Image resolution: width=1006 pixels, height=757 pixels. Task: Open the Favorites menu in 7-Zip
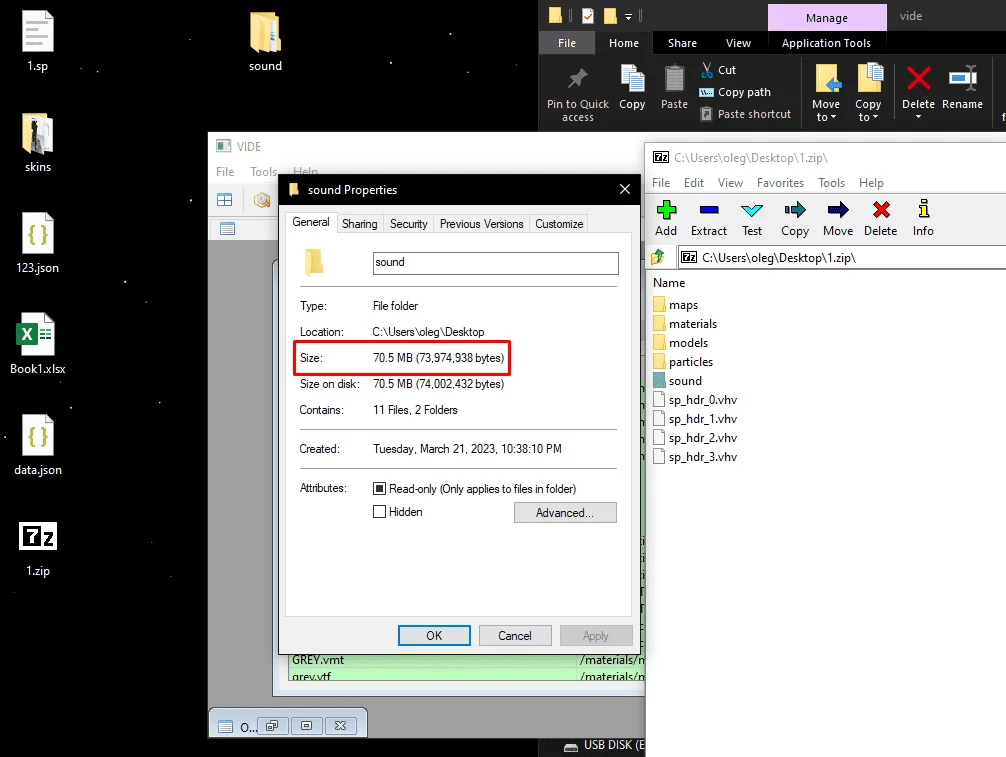coord(780,182)
